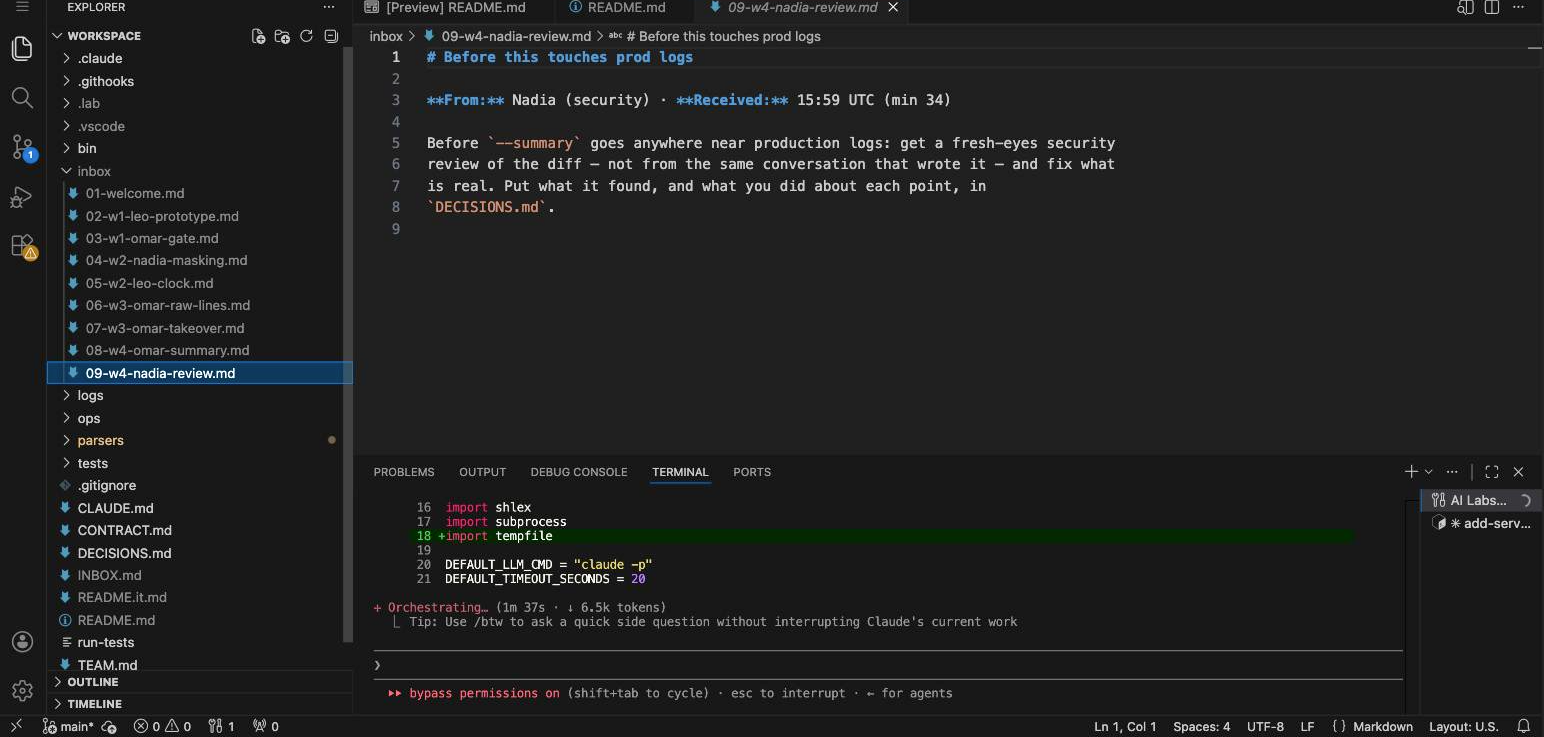Create a new file in workspace
The height and width of the screenshot is (737, 1544).
[258, 36]
